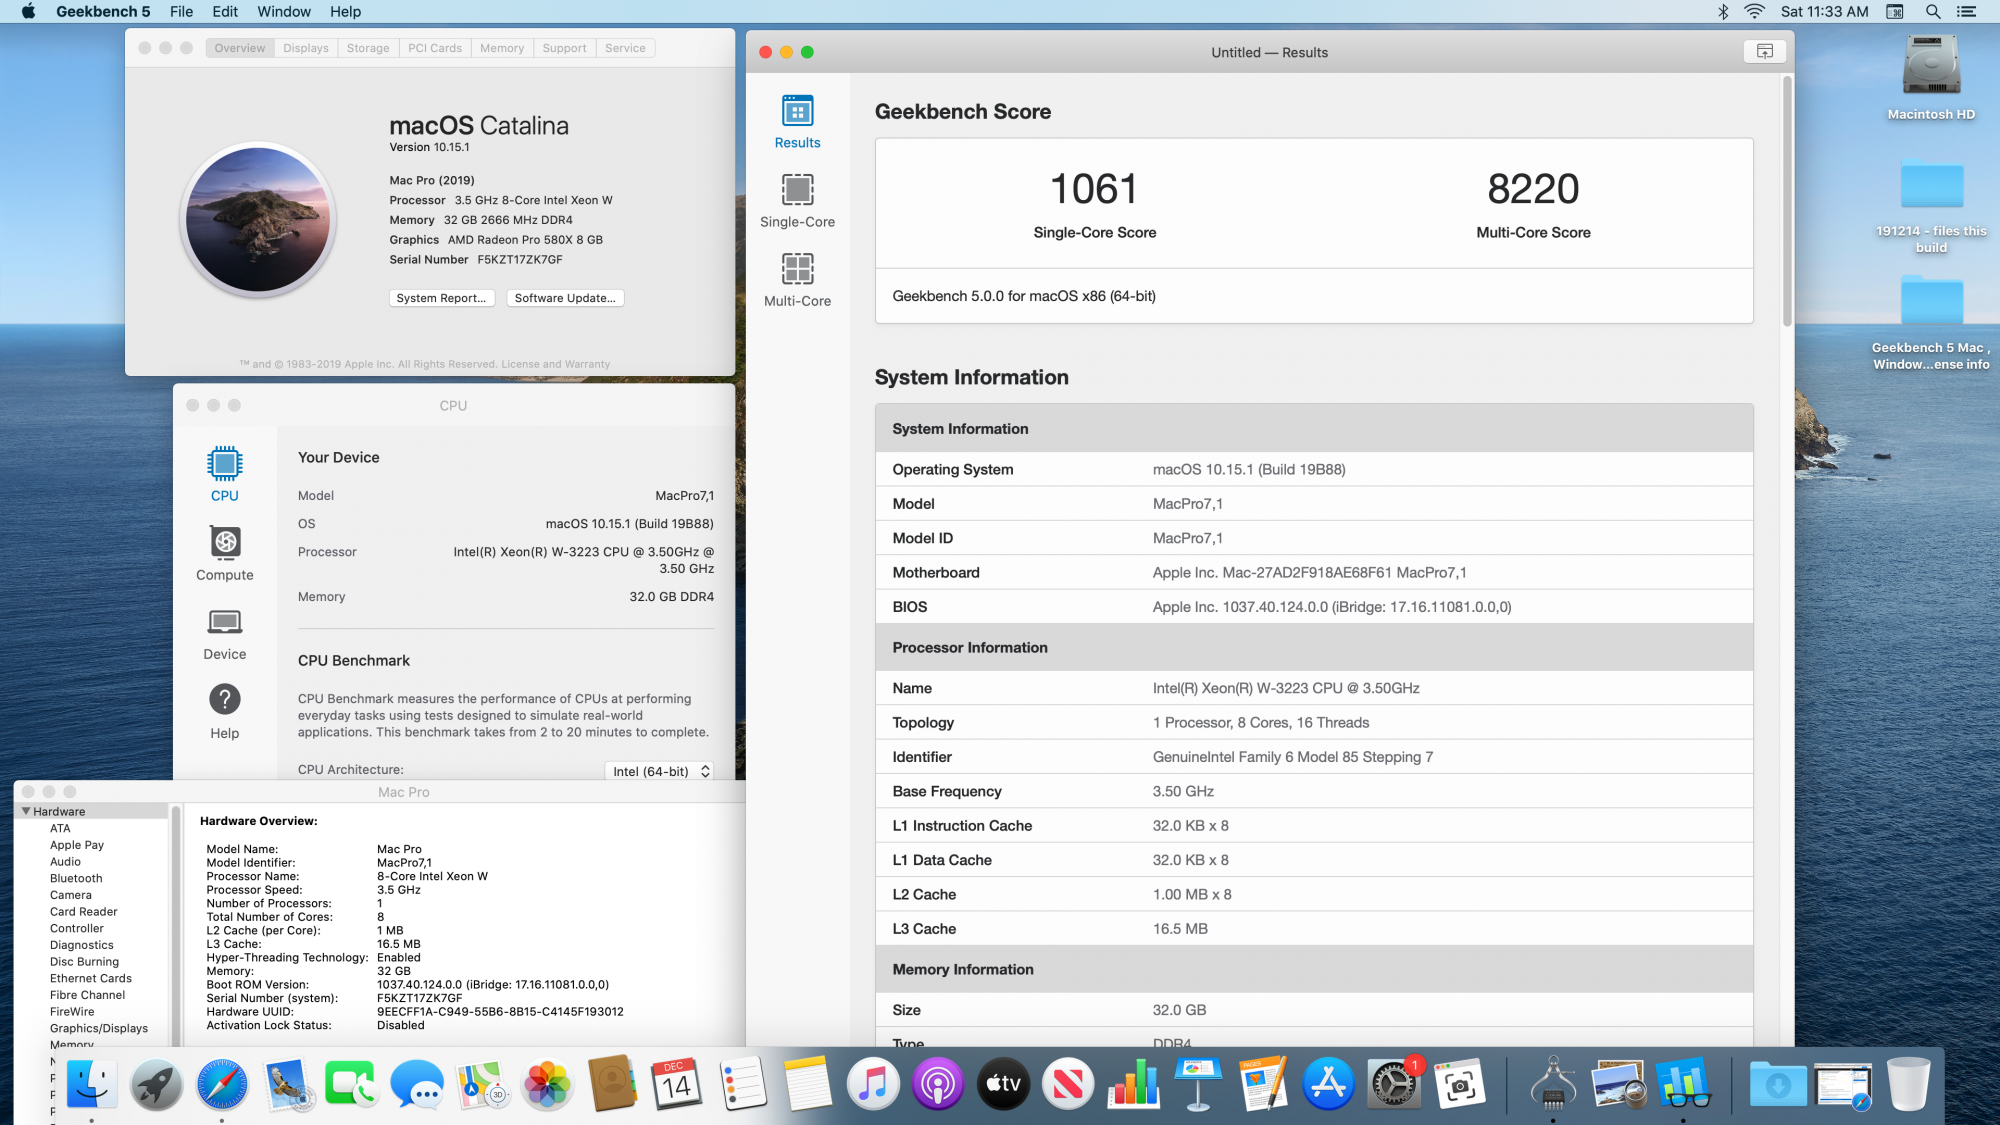This screenshot has height=1125, width=2000.
Task: Switch to the Memory tab
Action: [x=501, y=48]
